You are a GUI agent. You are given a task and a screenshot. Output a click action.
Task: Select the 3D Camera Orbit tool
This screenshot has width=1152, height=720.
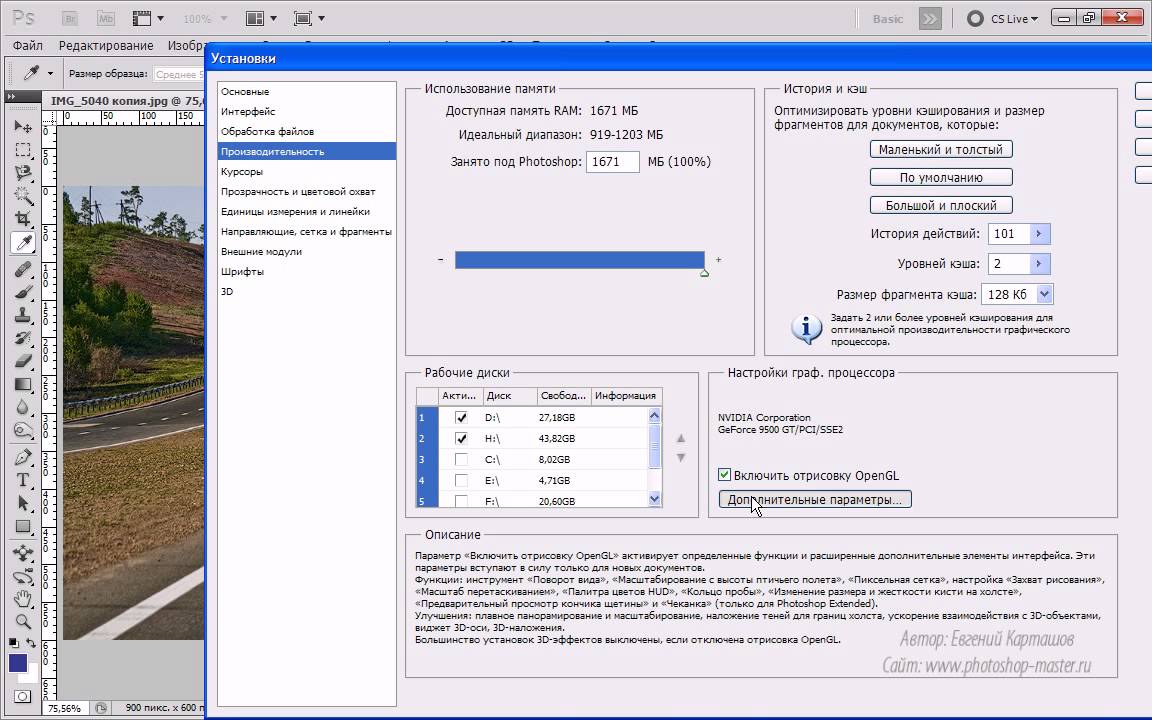point(23,576)
